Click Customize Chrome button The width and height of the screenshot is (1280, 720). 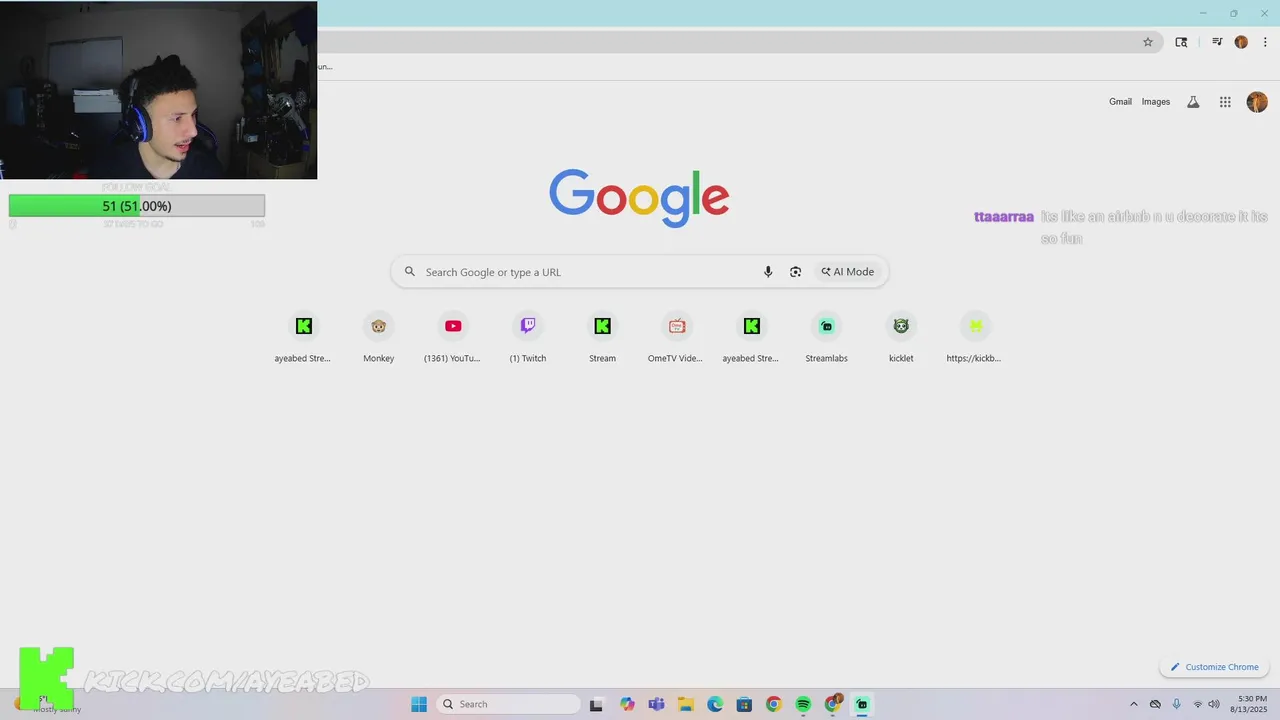[1214, 667]
